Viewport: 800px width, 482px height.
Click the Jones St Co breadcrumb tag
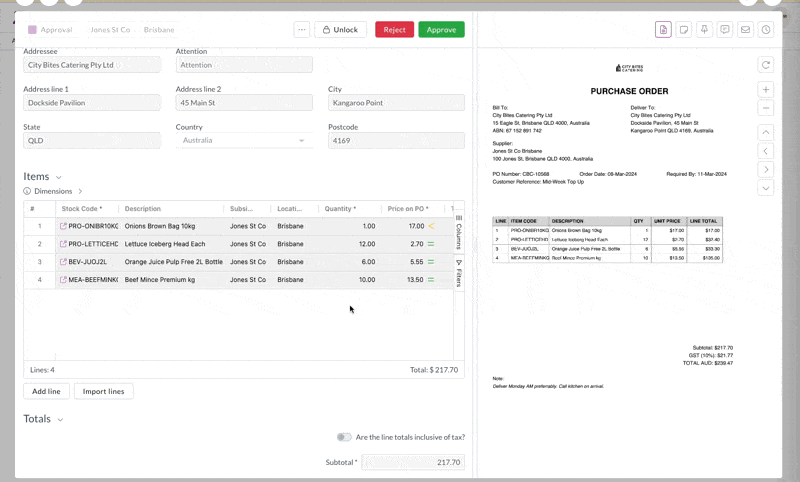pyautogui.click(x=110, y=30)
